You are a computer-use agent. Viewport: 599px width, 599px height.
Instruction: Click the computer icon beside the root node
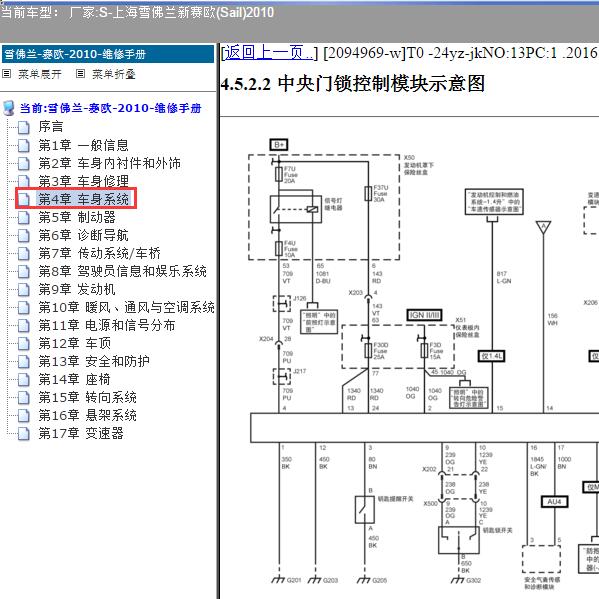pyautogui.click(x=8, y=108)
